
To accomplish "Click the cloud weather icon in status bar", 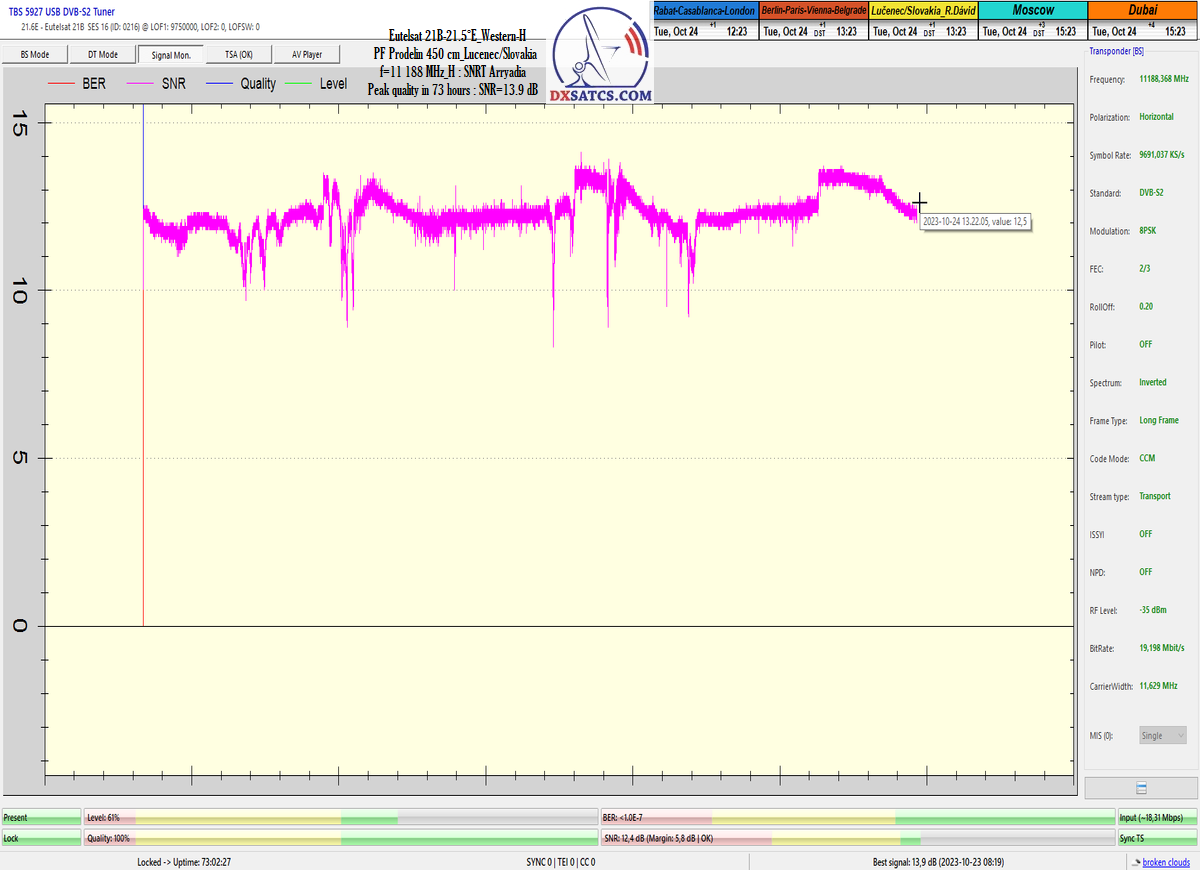I will click(1135, 862).
